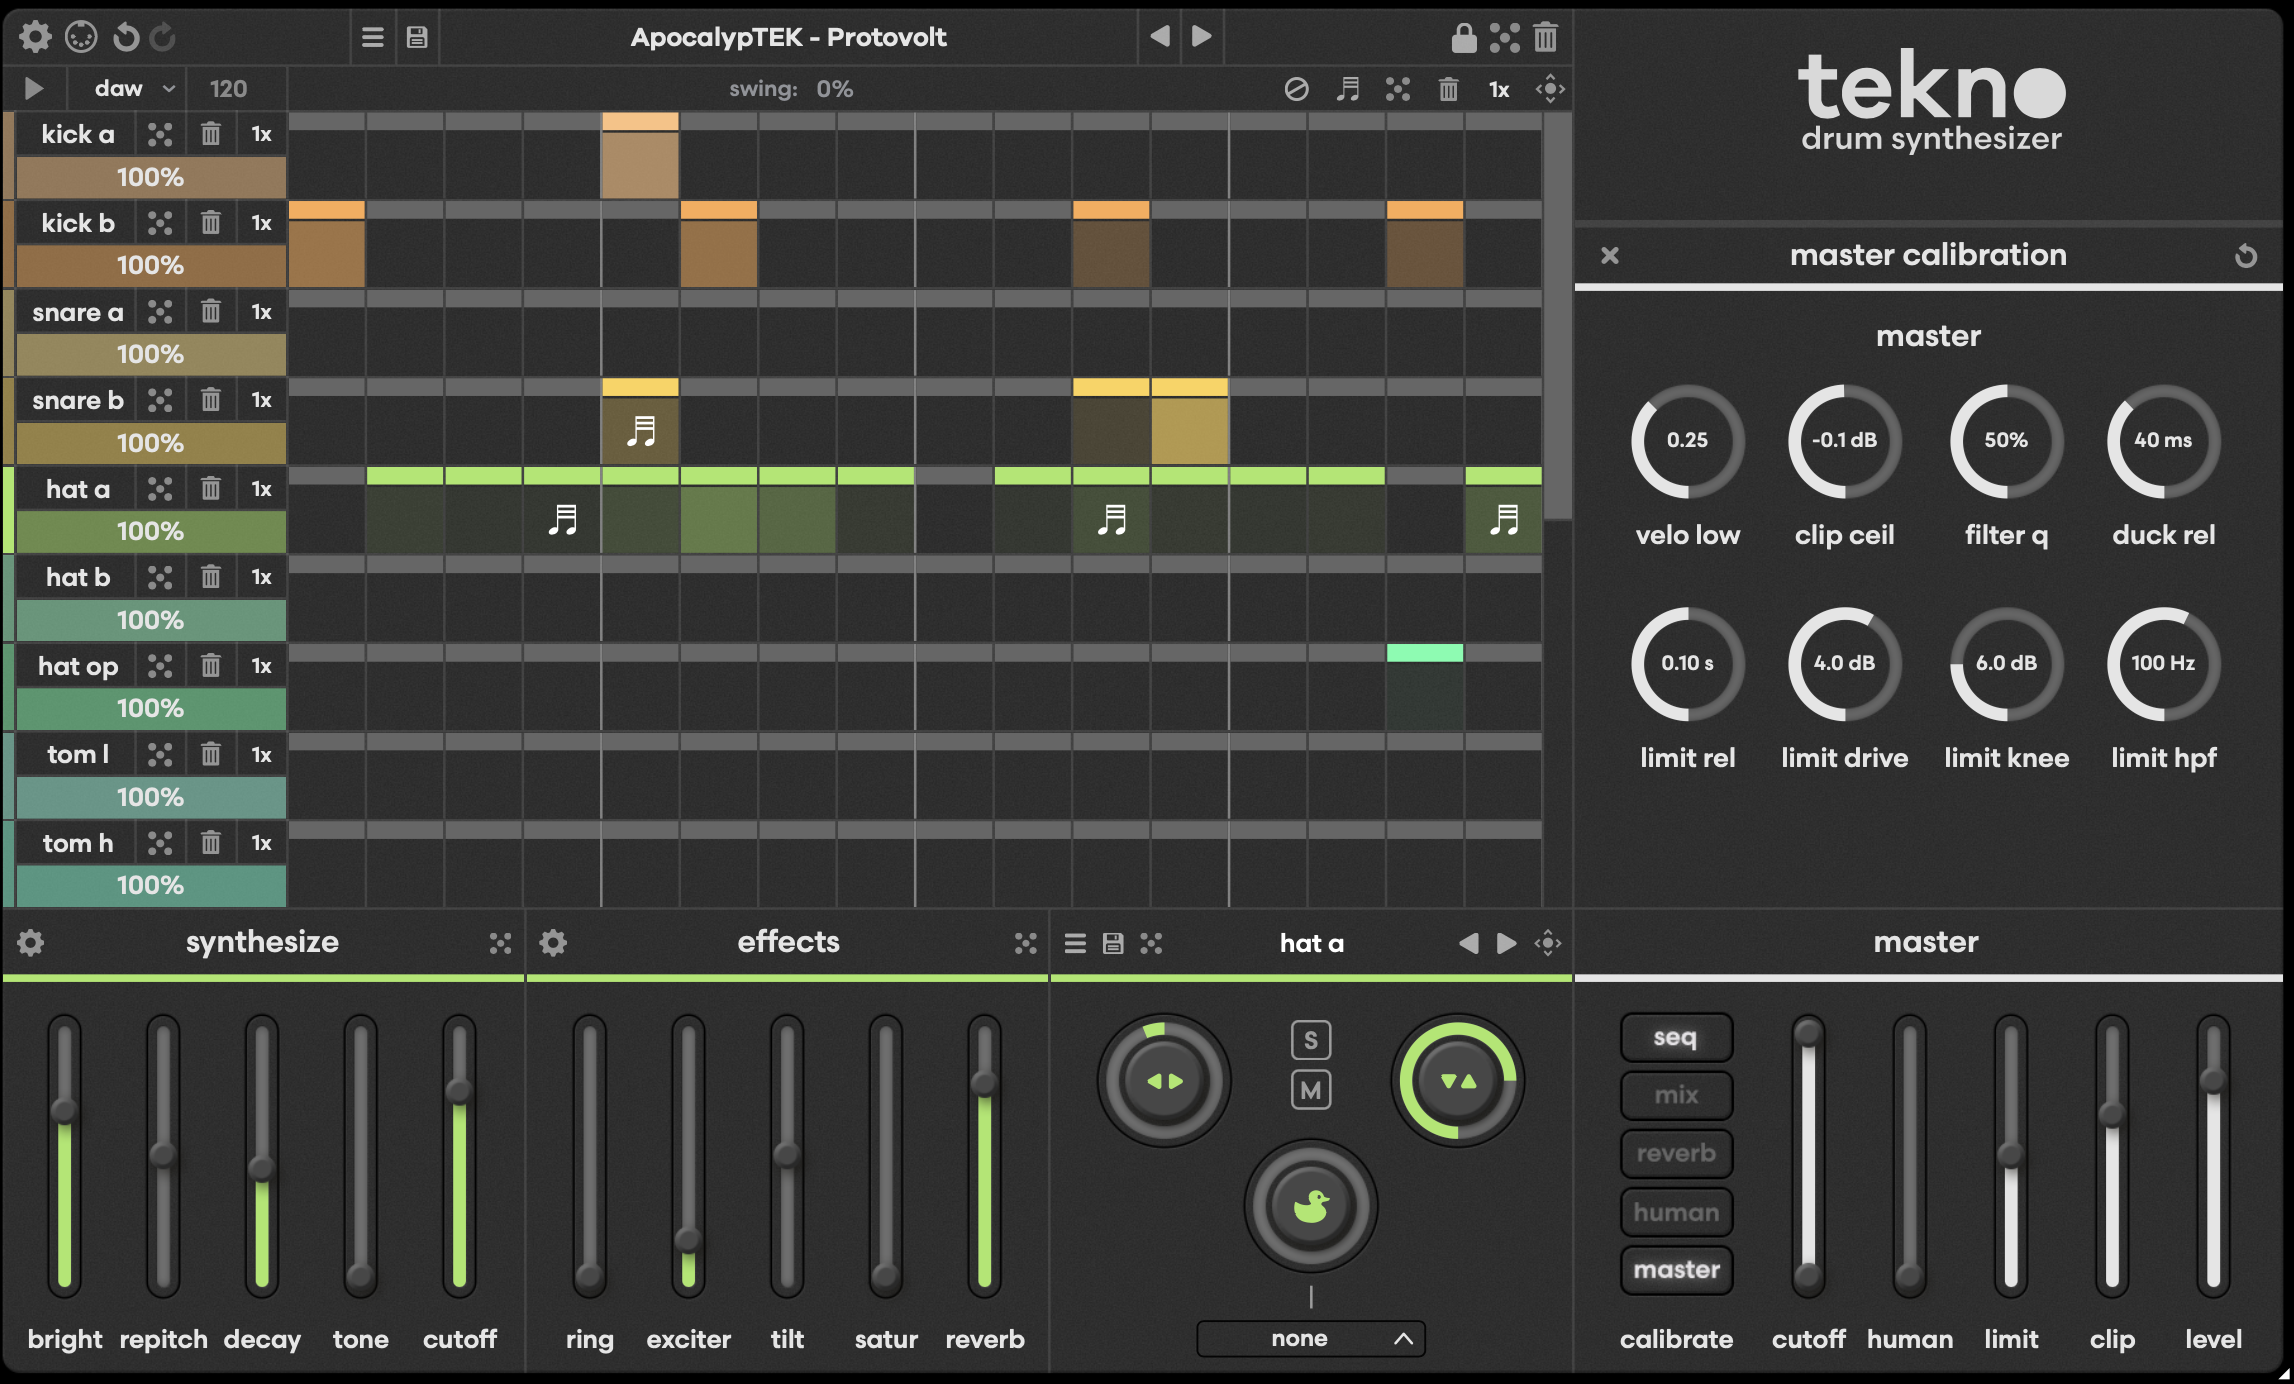The width and height of the screenshot is (2294, 1384).
Task: Open synthesize settings gear icon
Action: (31, 942)
